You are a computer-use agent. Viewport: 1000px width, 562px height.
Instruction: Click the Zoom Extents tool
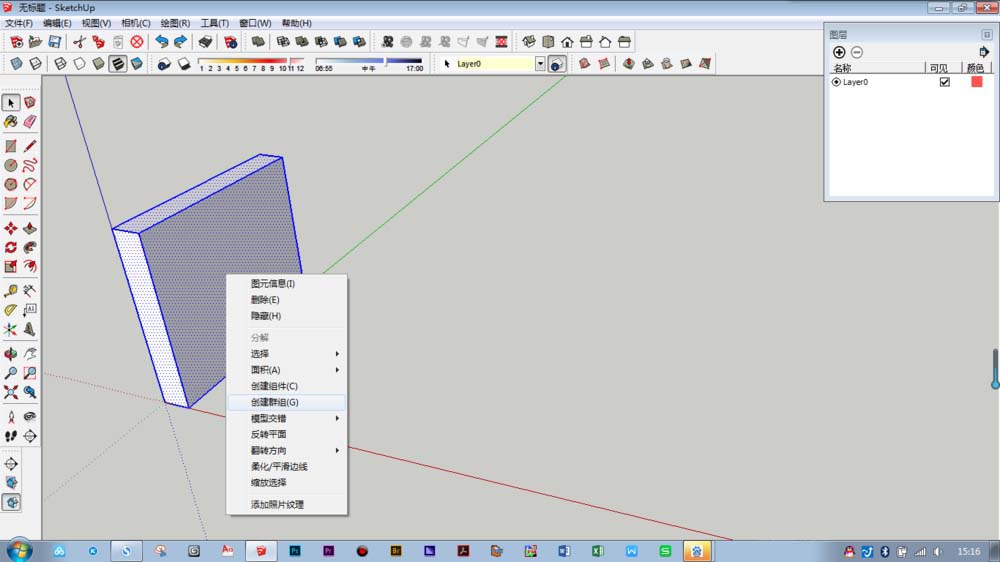[11, 392]
